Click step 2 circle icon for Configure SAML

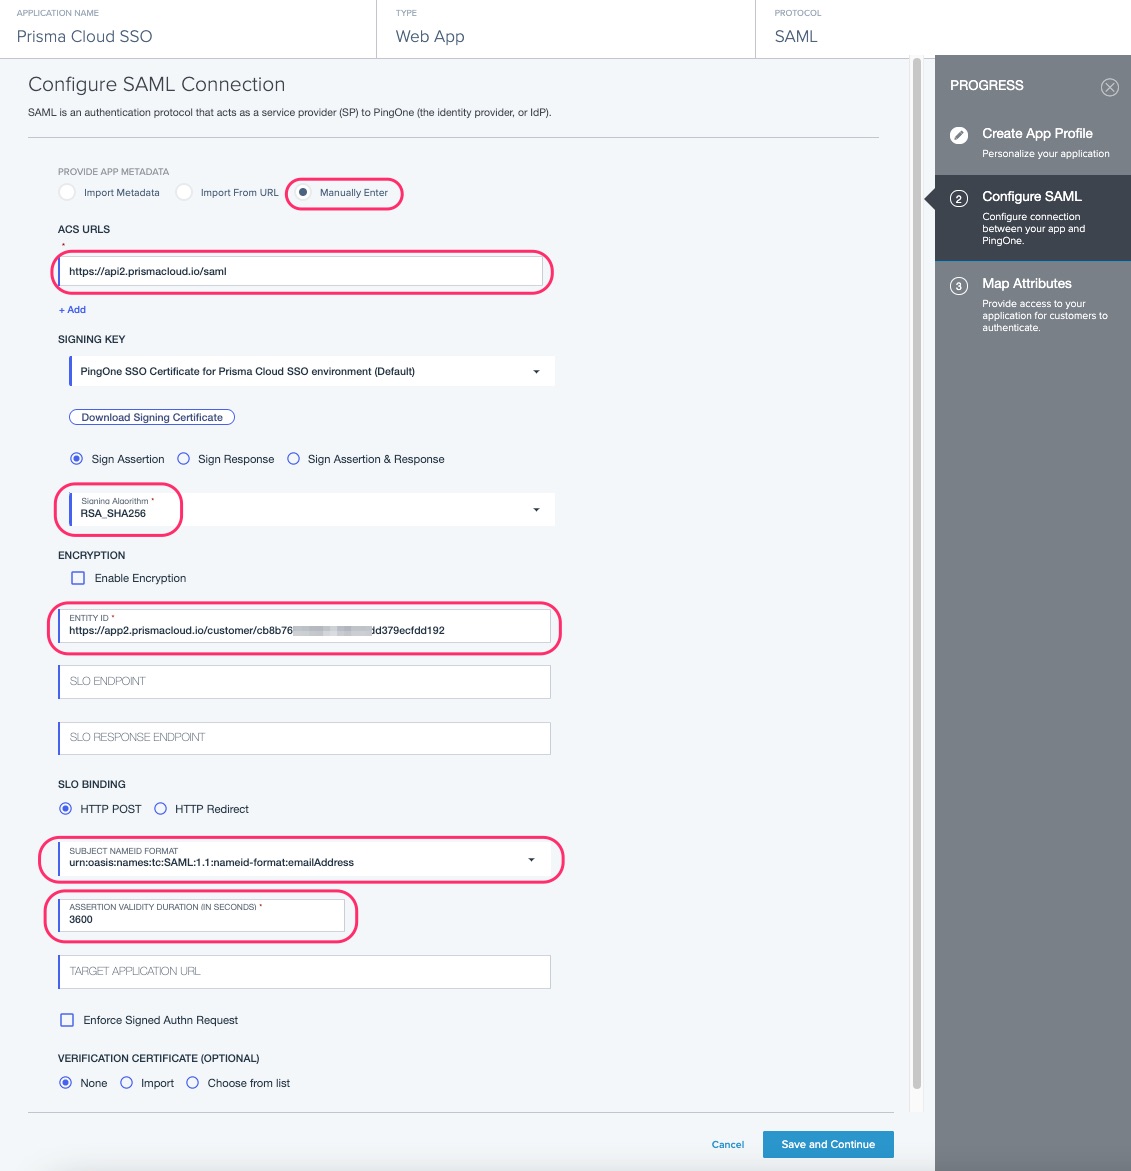point(958,199)
